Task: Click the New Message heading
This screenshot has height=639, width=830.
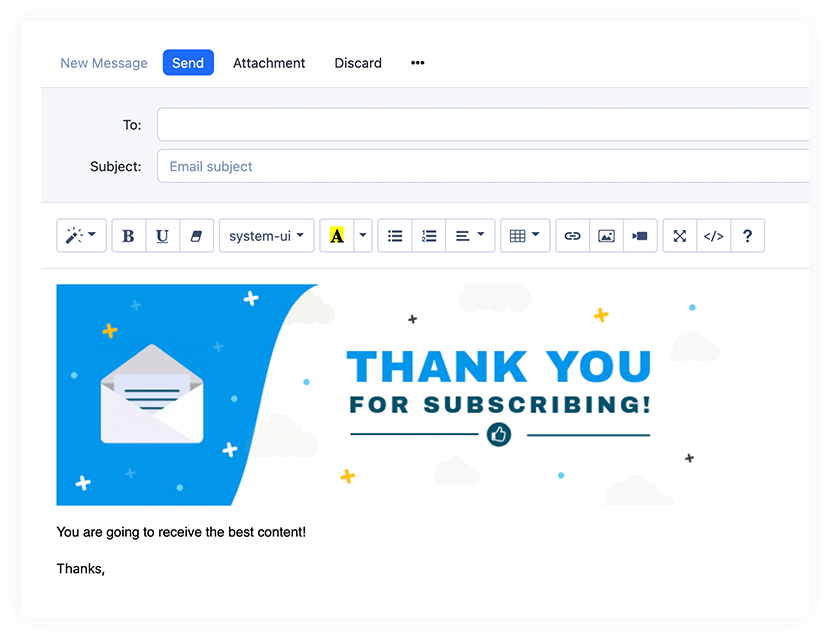Action: point(104,63)
